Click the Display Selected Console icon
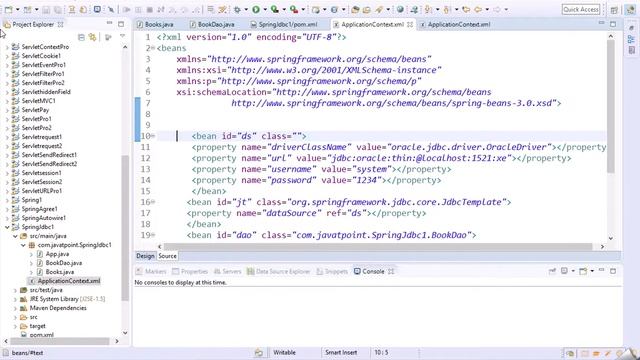The height and width of the screenshot is (360, 640). pos(564,271)
